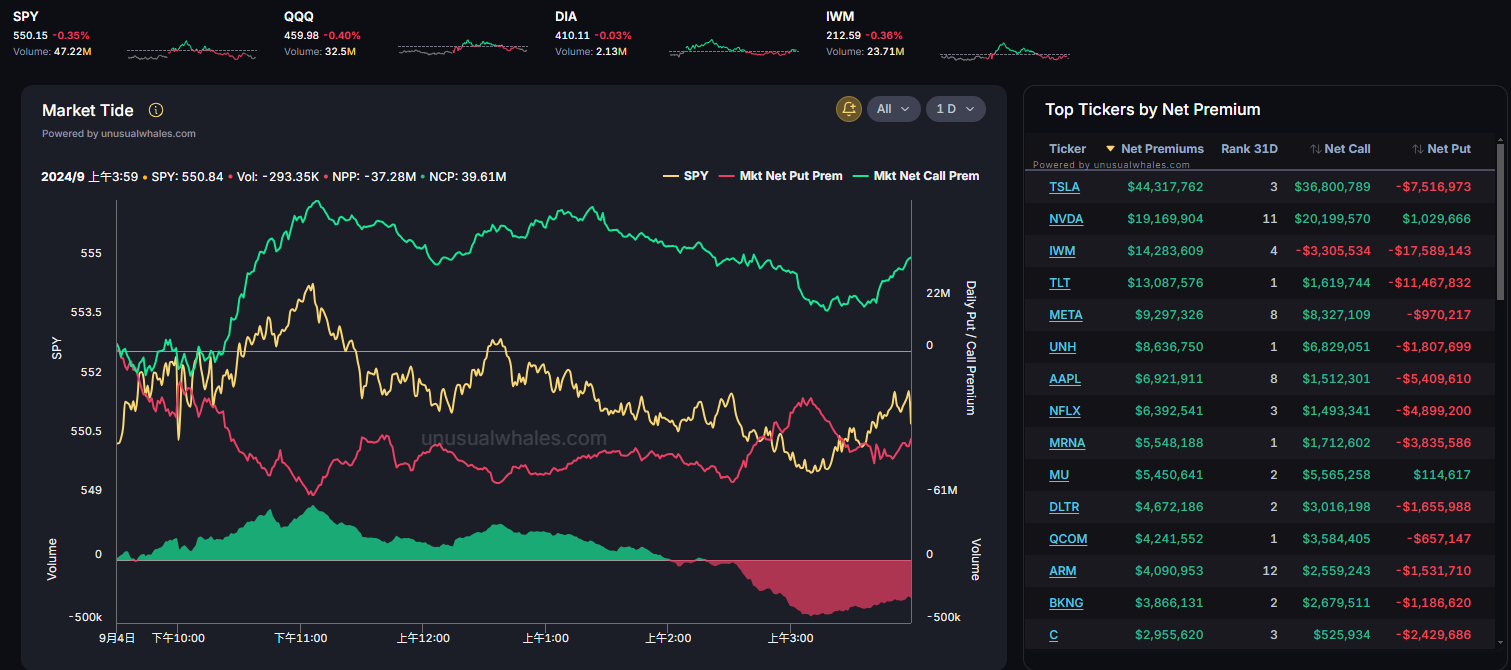
Task: Click the Top Tickers table scrollbar
Action: [x=1500, y=220]
